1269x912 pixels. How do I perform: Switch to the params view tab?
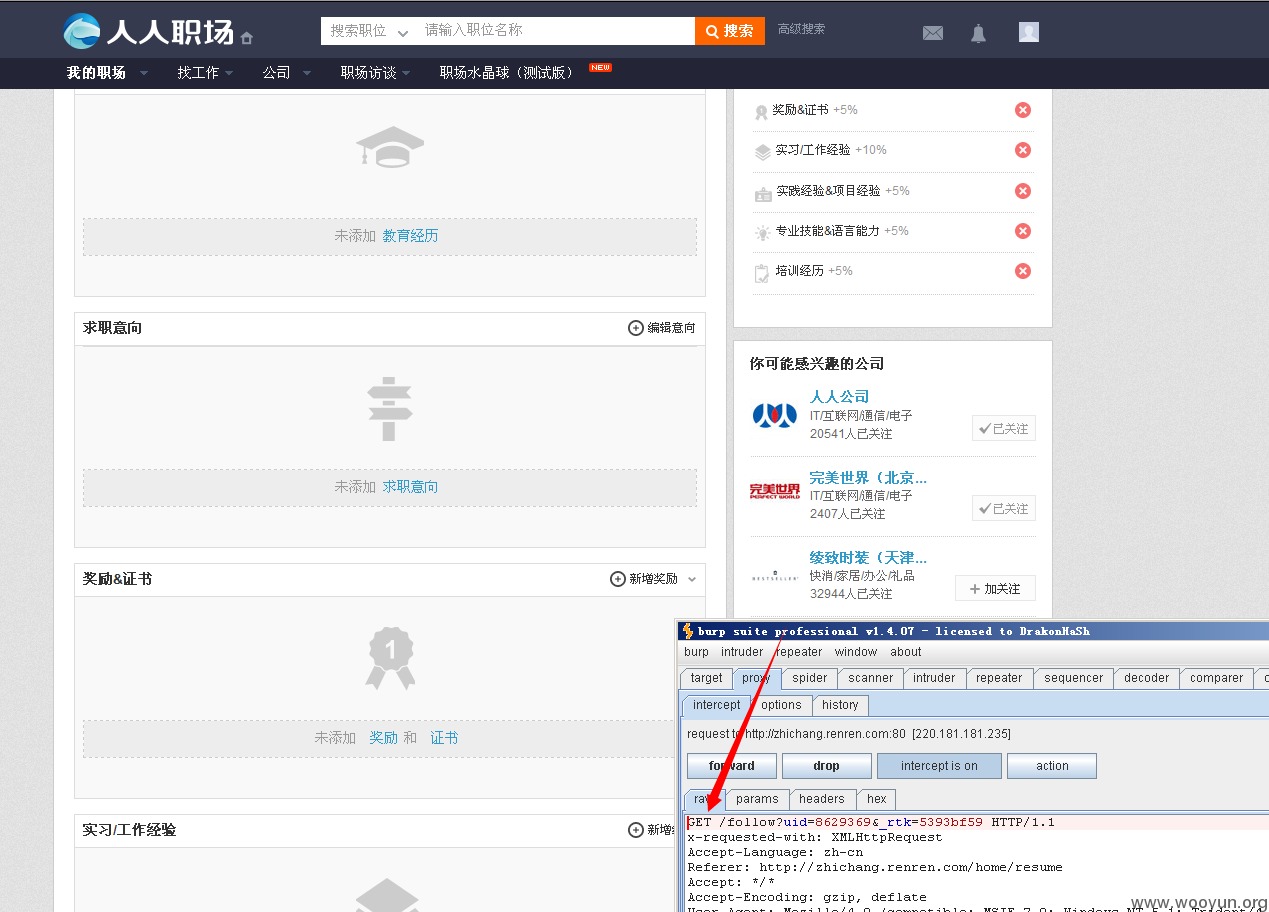pyautogui.click(x=757, y=799)
